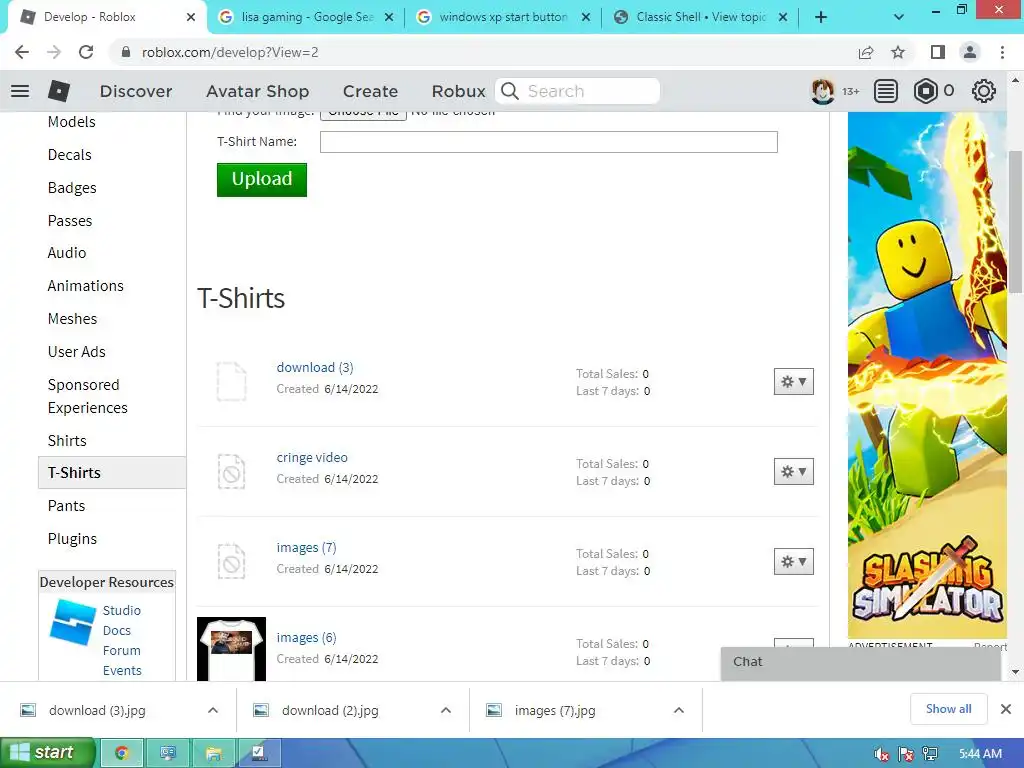Select Badges in the sidebar

click(72, 188)
